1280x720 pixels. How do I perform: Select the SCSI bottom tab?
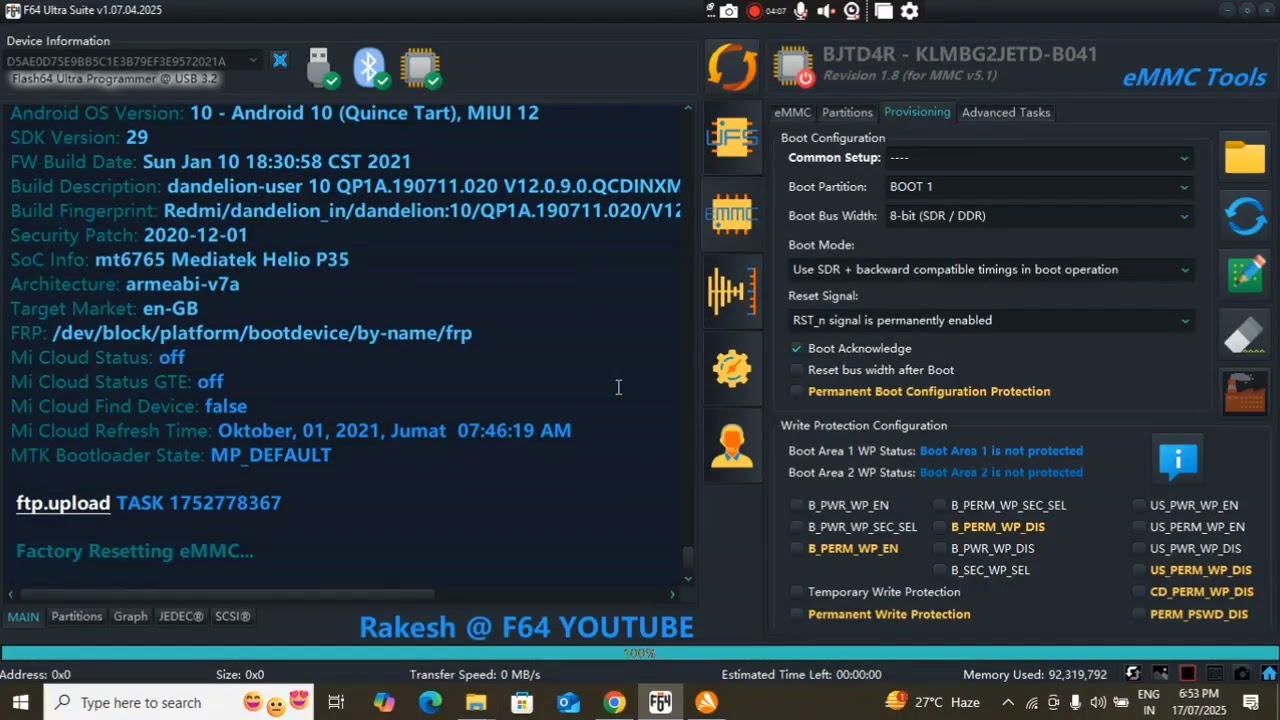pos(232,617)
